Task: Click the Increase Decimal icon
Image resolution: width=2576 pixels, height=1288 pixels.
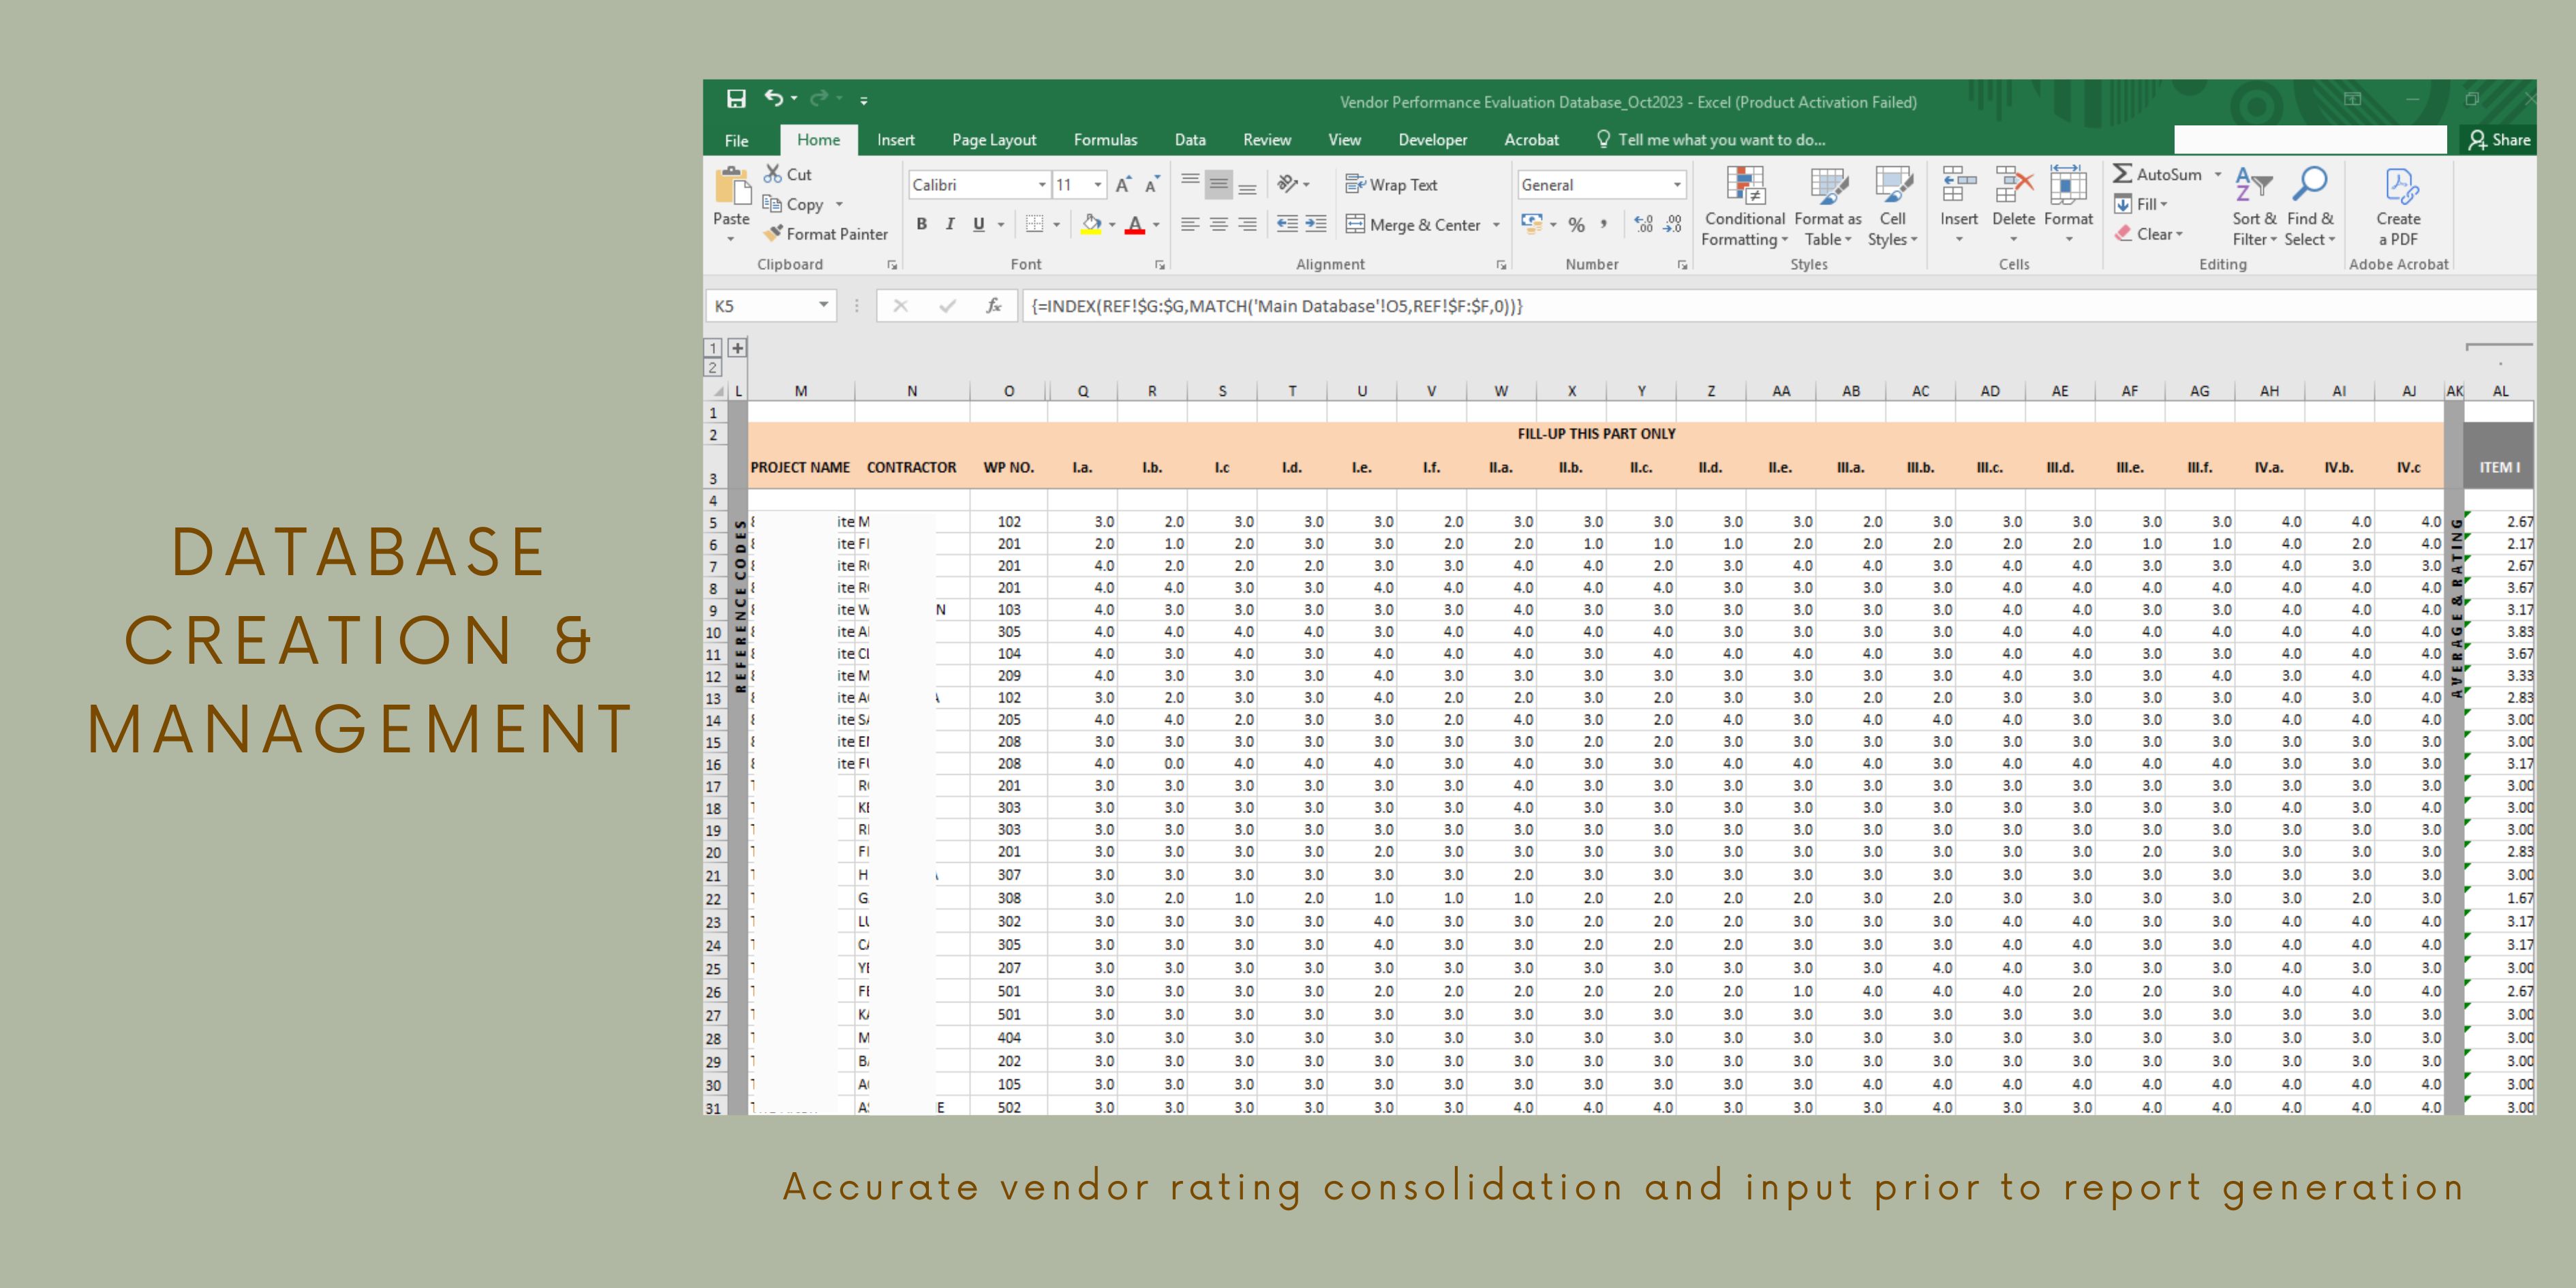Action: click(x=1643, y=225)
